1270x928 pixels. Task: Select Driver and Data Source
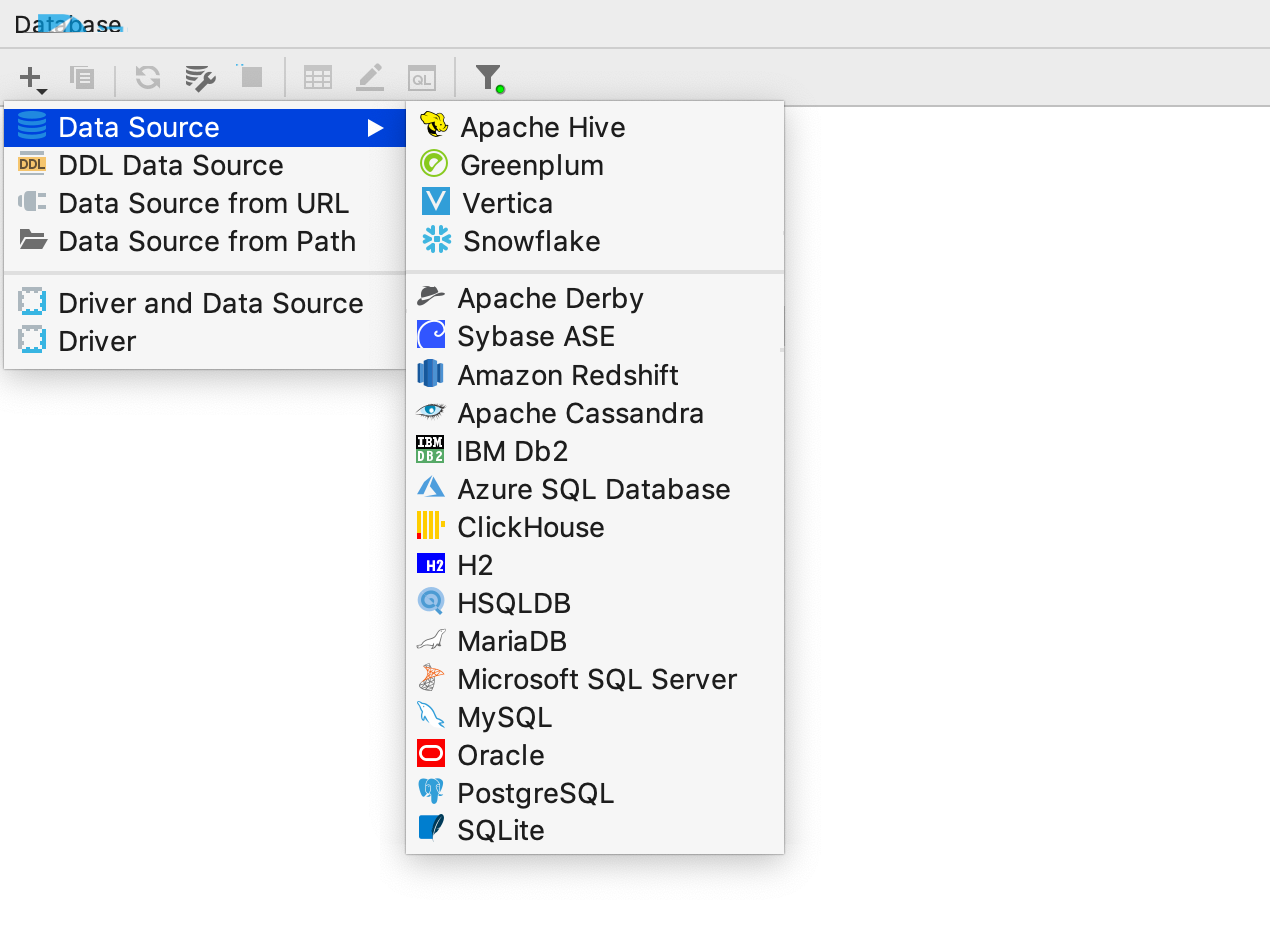205,303
